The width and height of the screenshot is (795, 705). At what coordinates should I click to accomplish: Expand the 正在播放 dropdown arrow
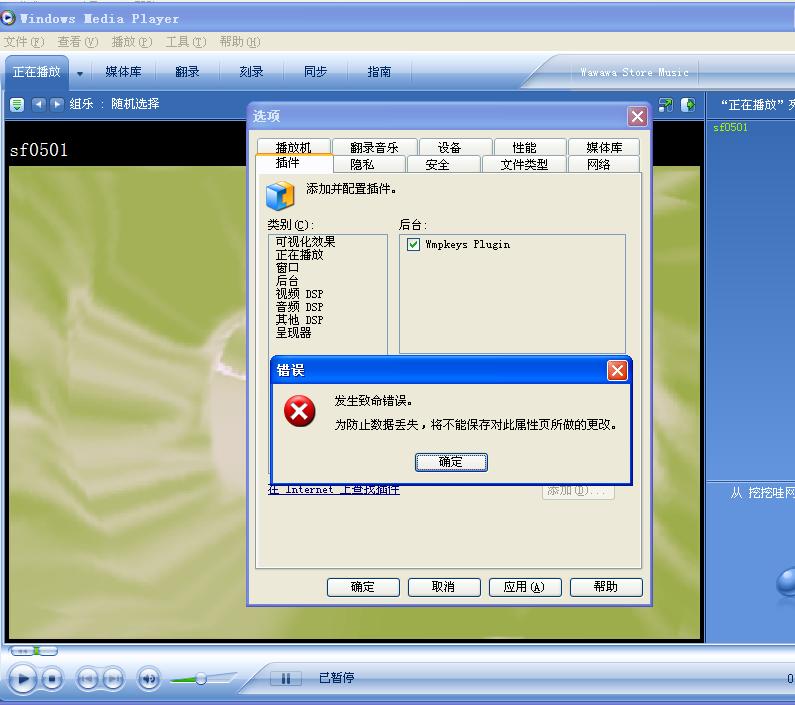80,74
